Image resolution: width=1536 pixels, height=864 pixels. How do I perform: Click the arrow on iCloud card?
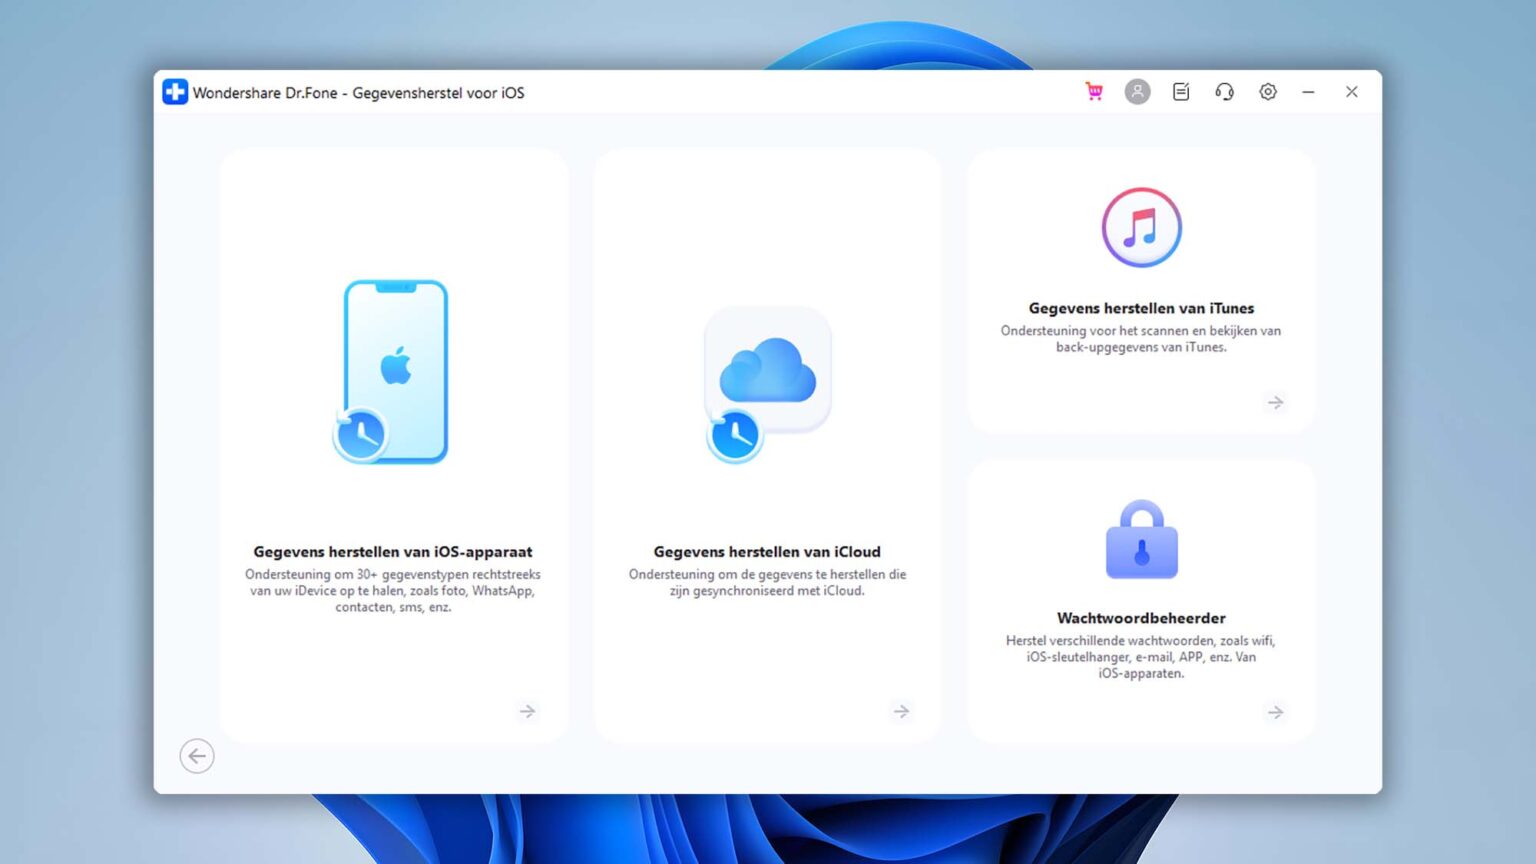click(901, 711)
